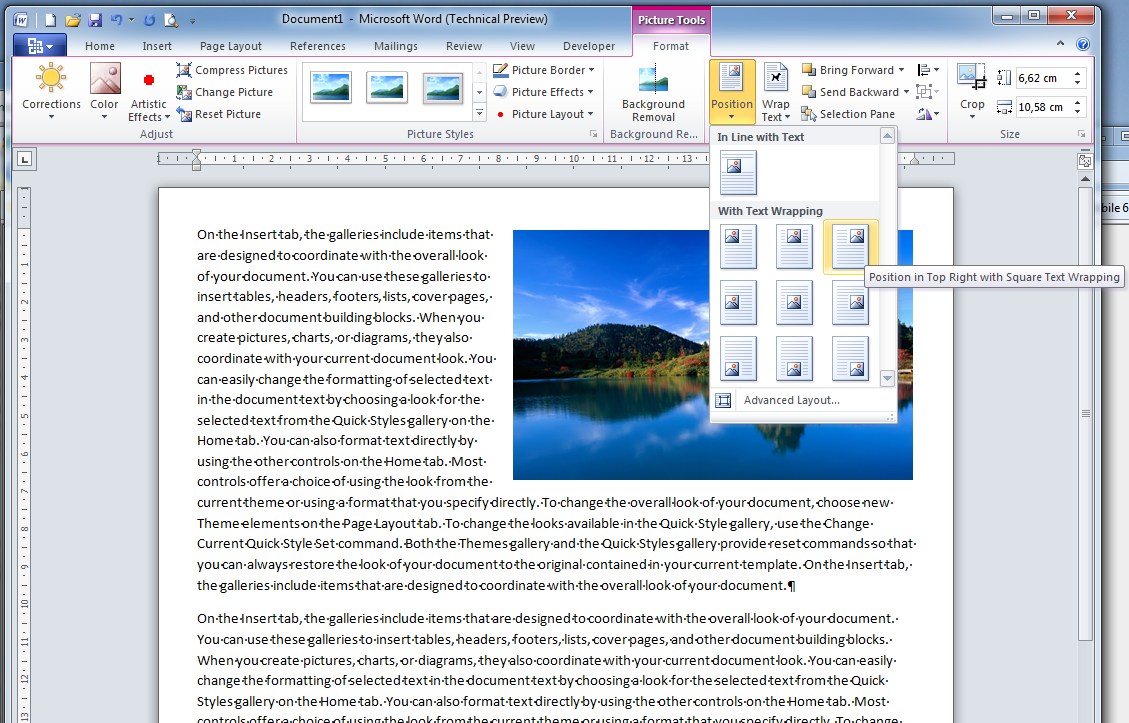Choose Middle Left square wrapping position

pyautogui.click(x=738, y=302)
